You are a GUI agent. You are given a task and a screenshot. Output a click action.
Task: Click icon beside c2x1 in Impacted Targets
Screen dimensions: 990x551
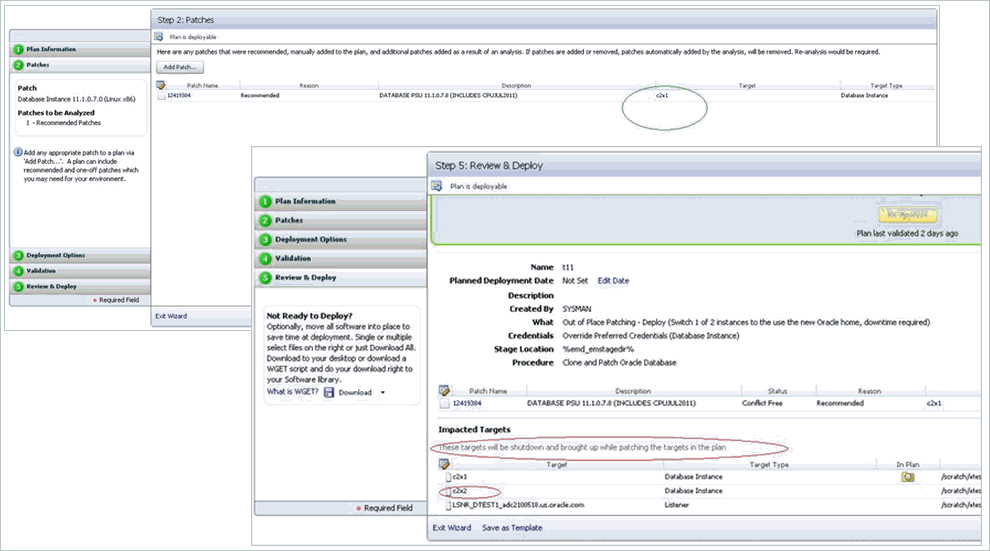pos(448,477)
